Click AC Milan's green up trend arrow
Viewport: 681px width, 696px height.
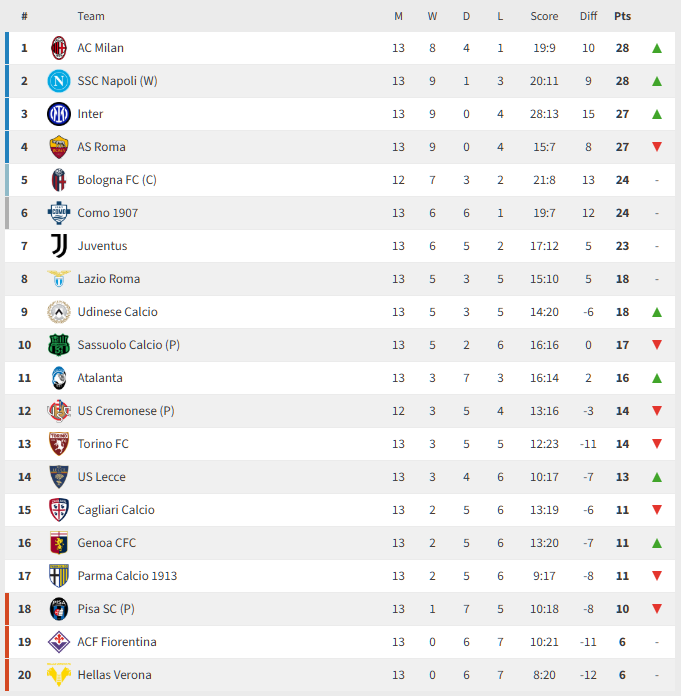point(657,48)
